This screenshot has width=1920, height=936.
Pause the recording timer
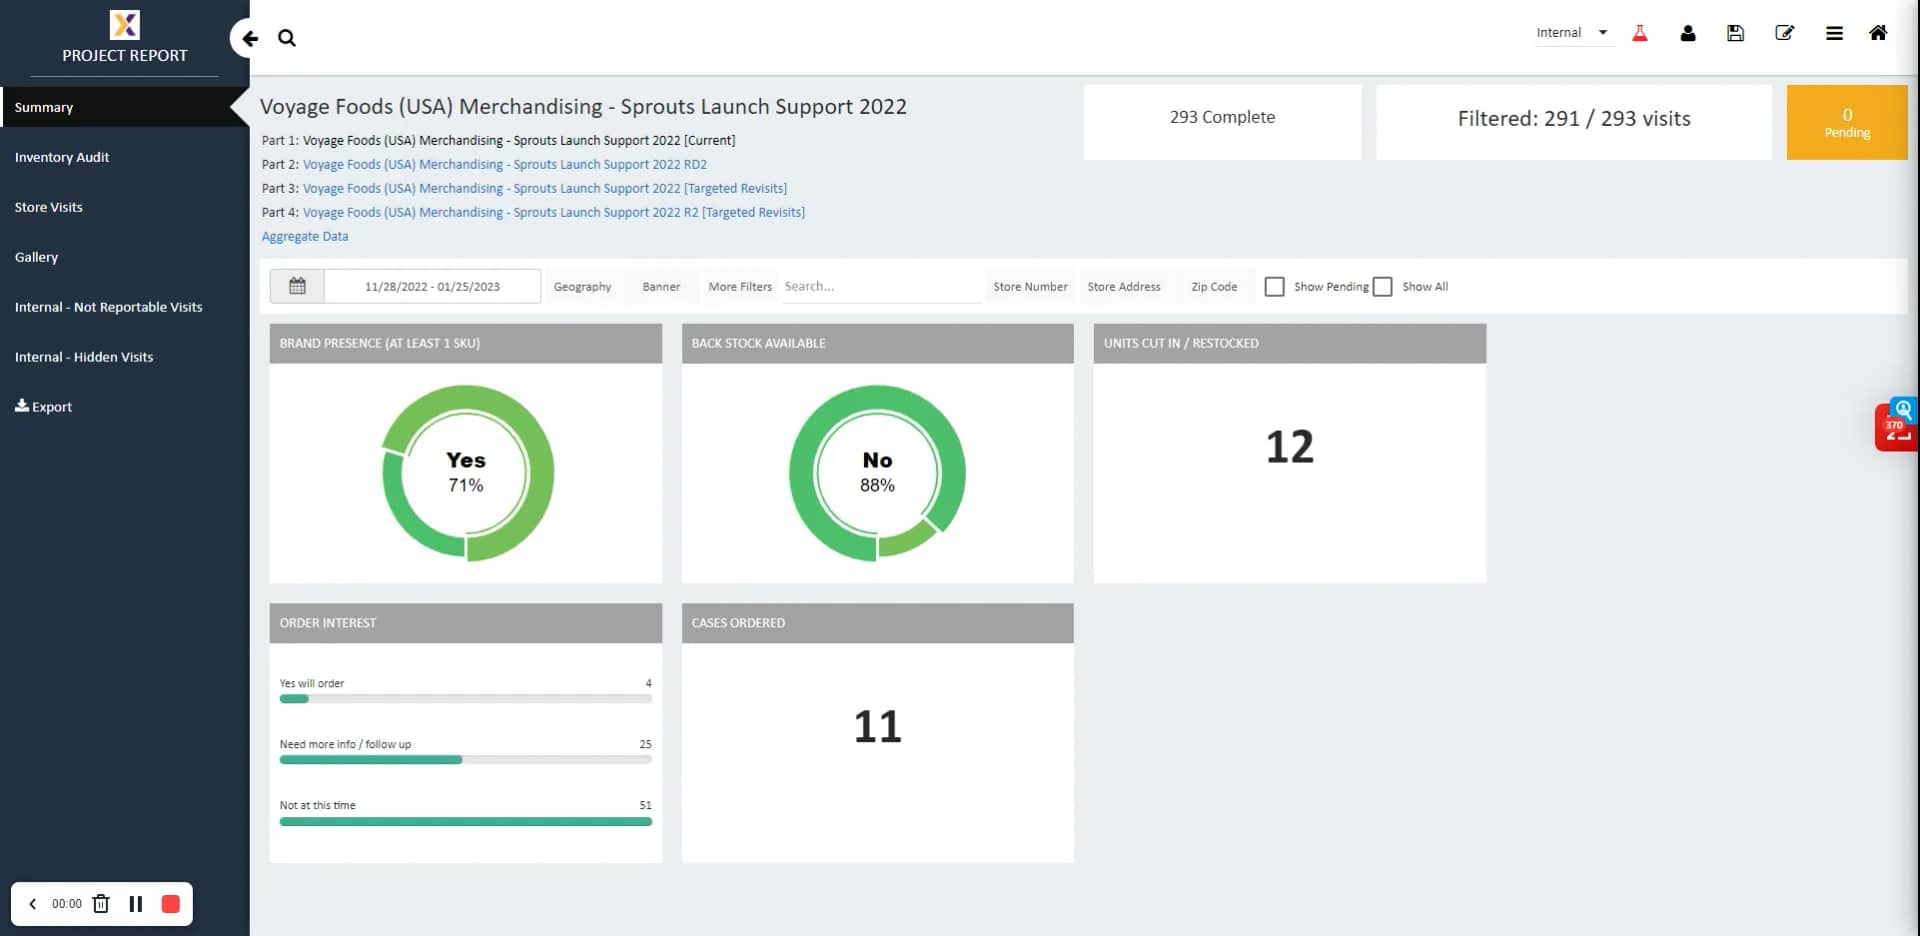click(x=136, y=903)
